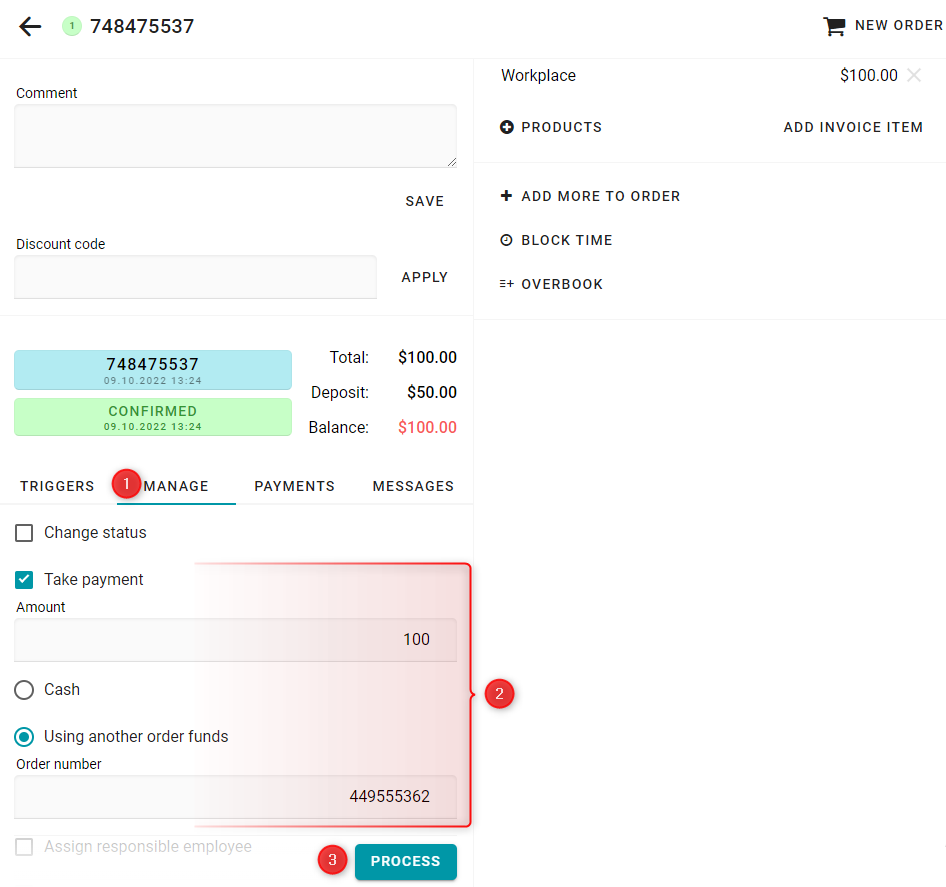
Task: Click the Save comment button
Action: click(x=425, y=201)
